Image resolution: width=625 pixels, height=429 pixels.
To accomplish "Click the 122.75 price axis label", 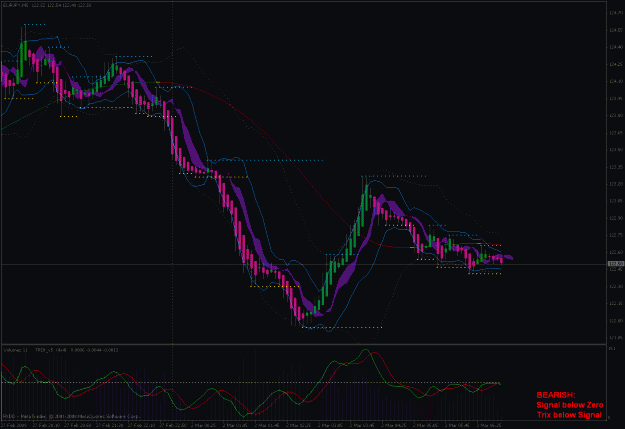I will 616,235.
